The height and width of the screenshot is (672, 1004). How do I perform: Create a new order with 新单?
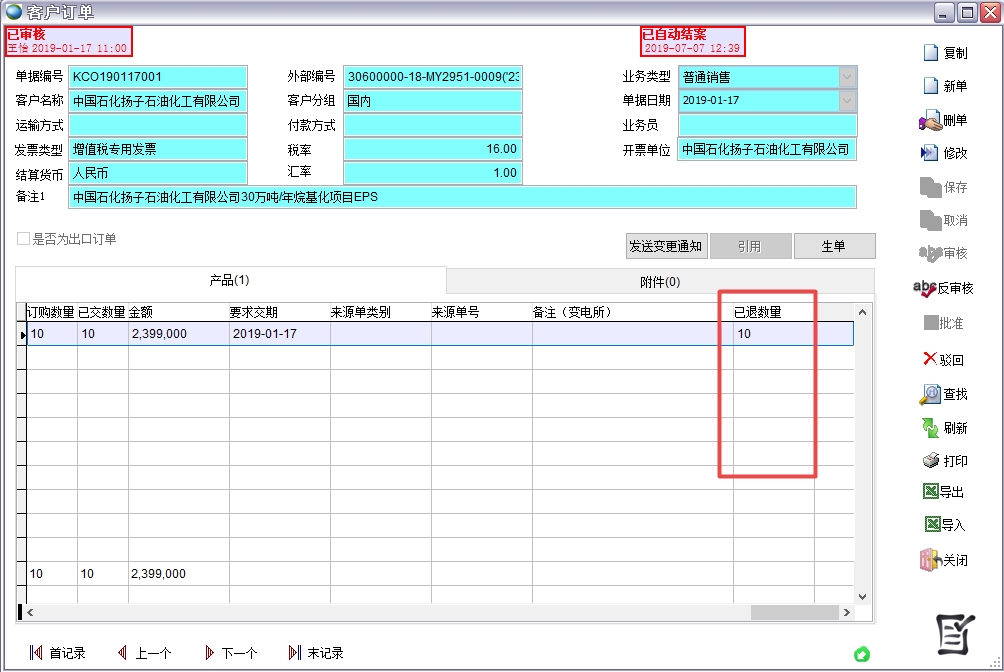[x=931, y=87]
